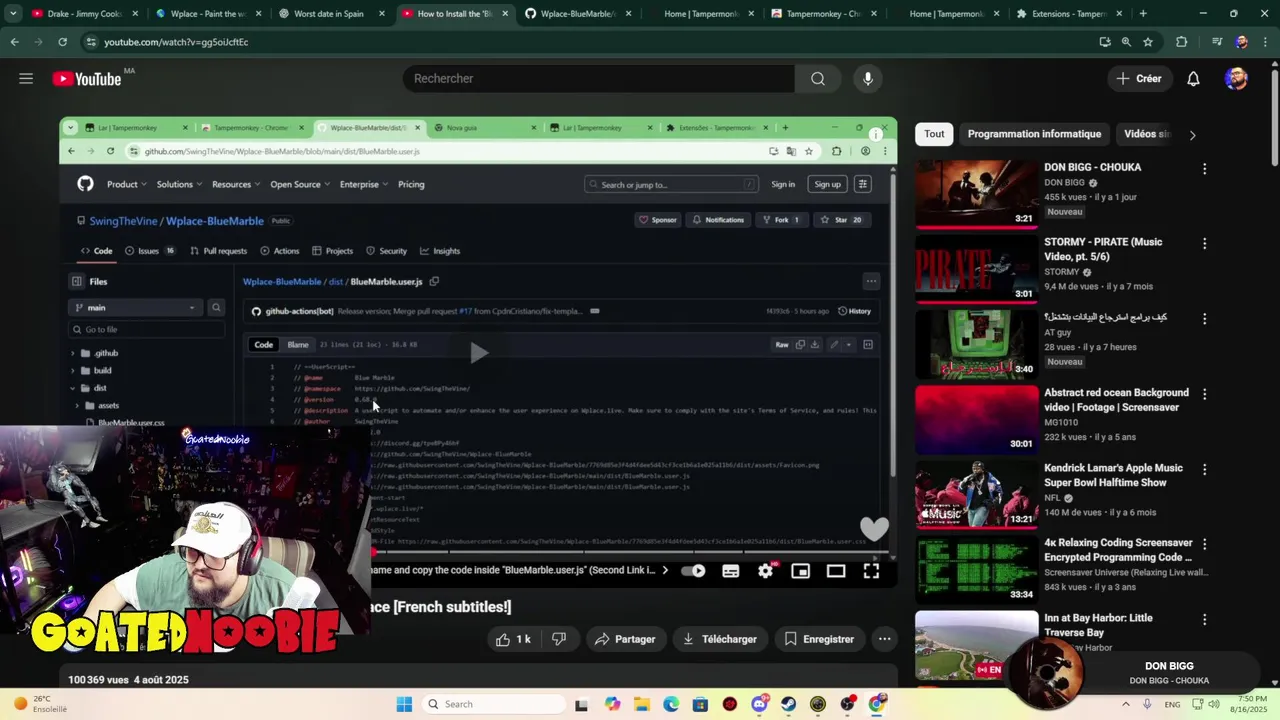Like the video (1 k)
This screenshot has height=720, width=1280.
tap(513, 639)
